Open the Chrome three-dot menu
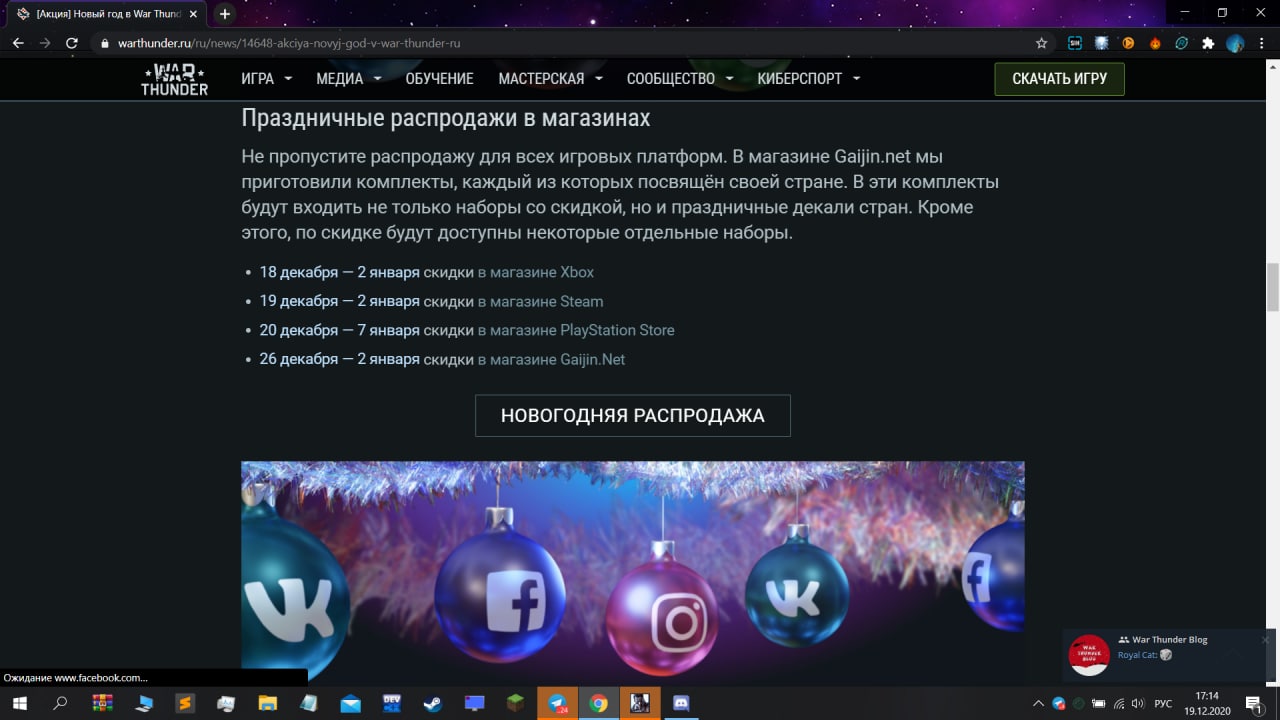The width and height of the screenshot is (1280, 720). click(1262, 43)
